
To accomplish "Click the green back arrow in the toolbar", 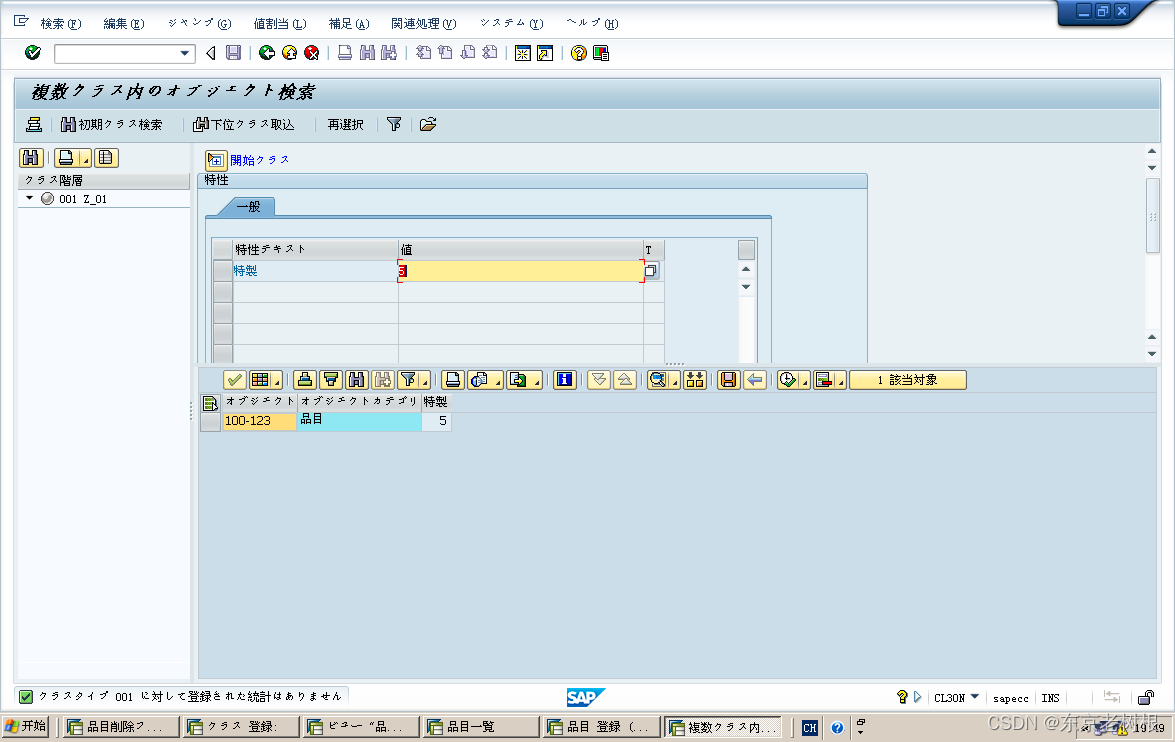I will click(266, 53).
